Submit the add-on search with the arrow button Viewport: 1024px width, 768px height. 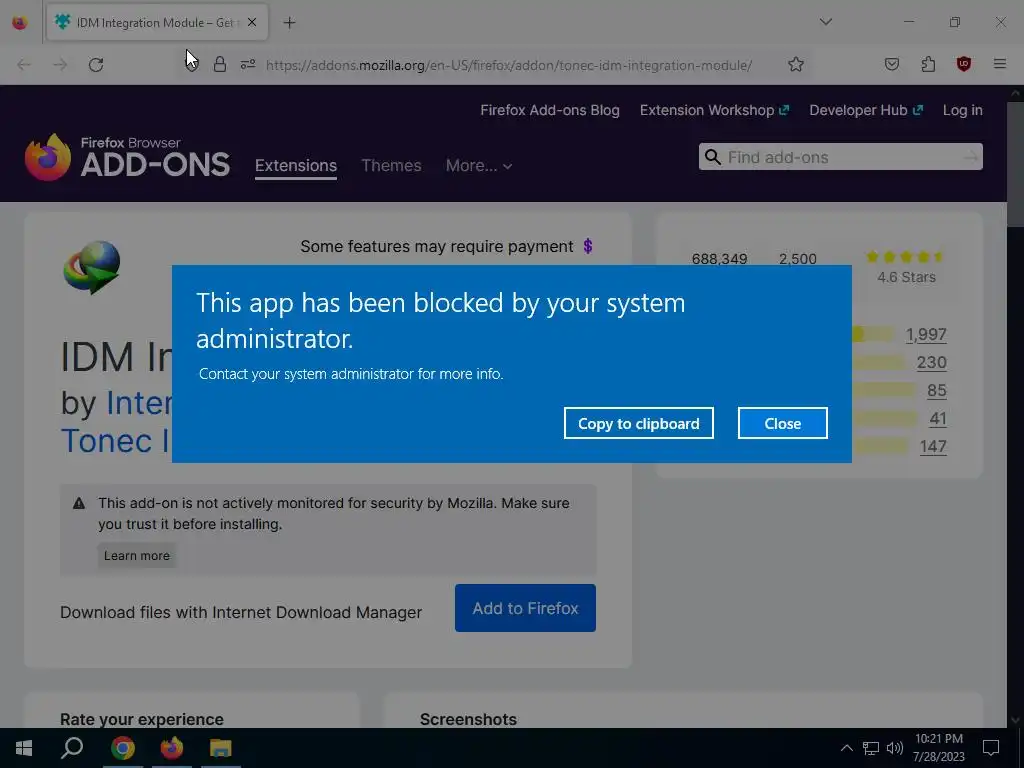[x=971, y=157]
